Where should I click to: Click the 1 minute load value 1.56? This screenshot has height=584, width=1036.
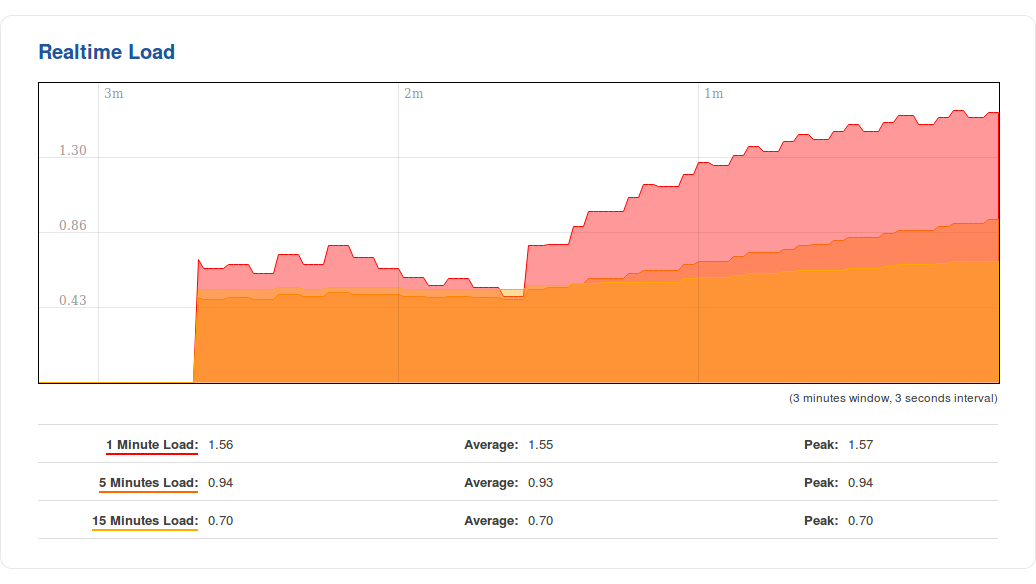coord(220,445)
